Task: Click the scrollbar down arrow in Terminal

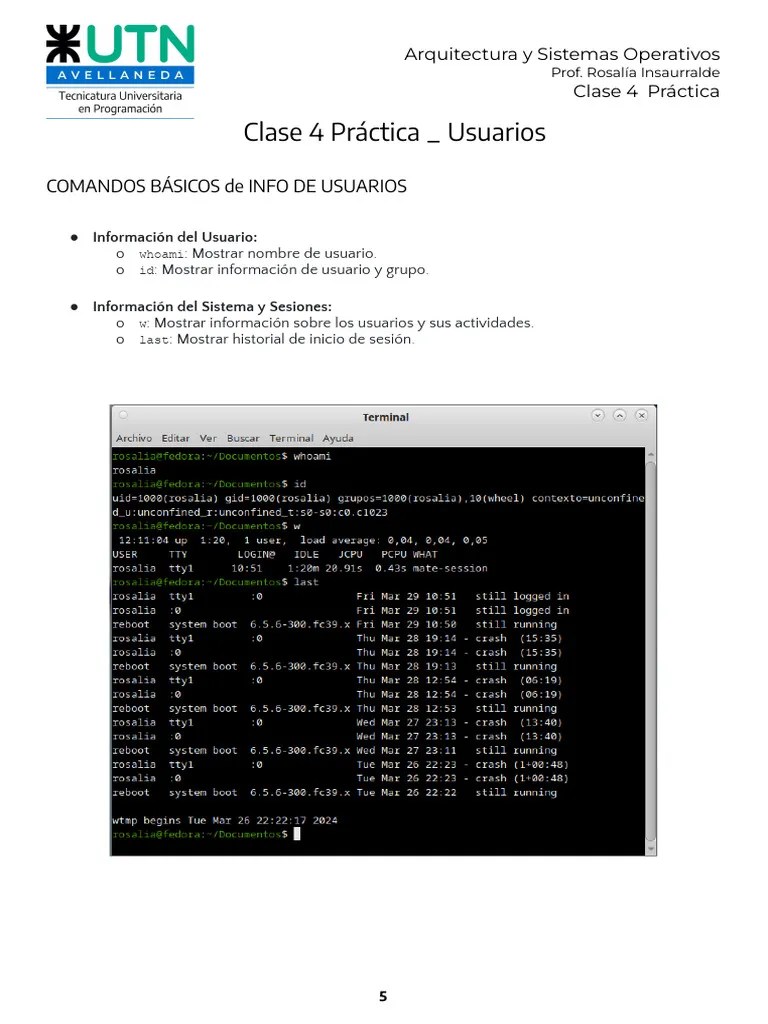Action: coord(650,849)
